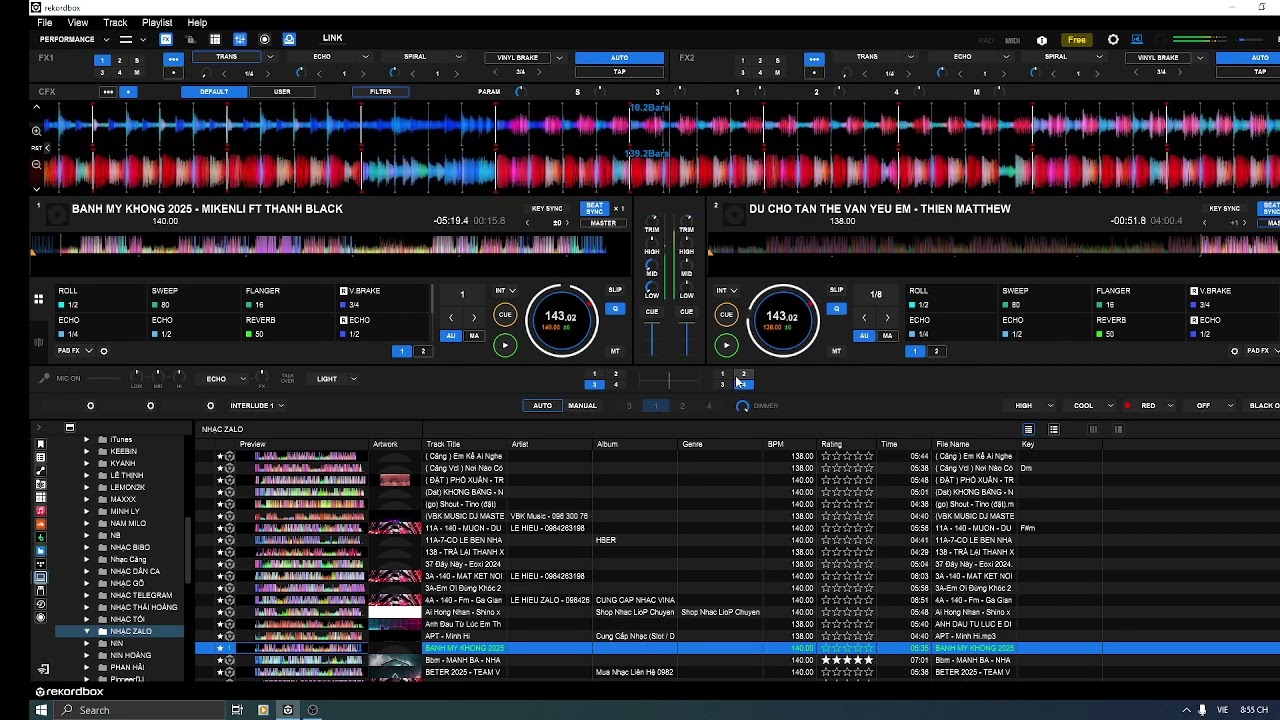Open the Explorer computer icon in the sidebar
Screen dimensions: 1280x720
click(41, 577)
